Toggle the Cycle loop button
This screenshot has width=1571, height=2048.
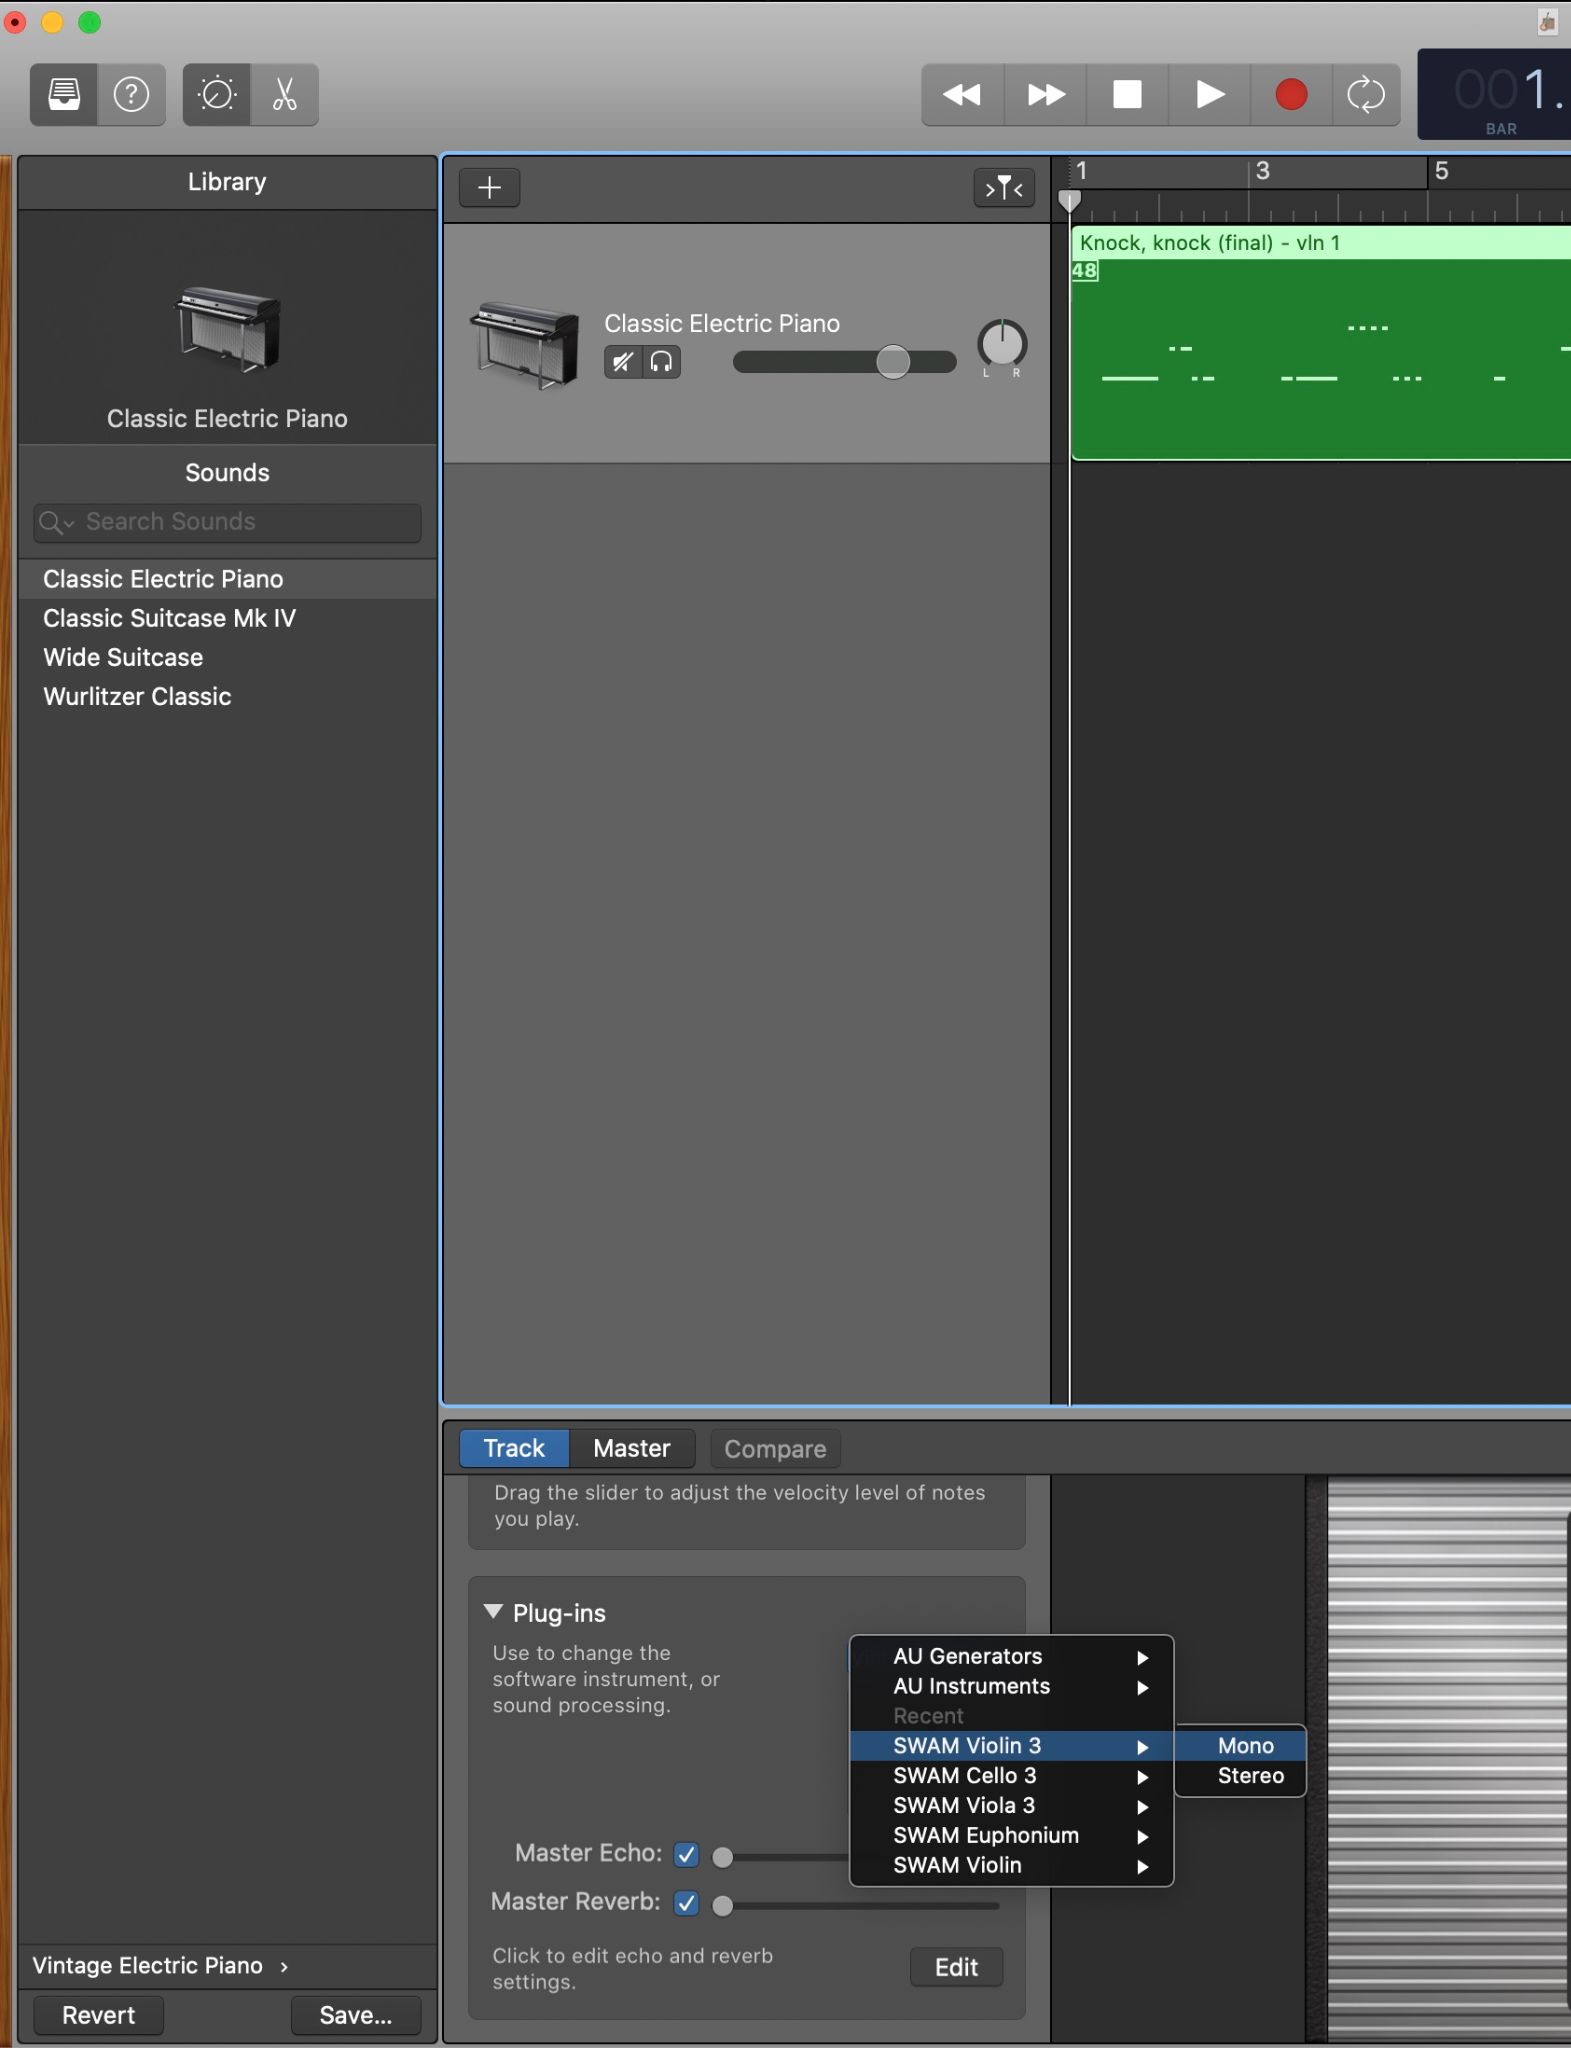coord(1365,95)
